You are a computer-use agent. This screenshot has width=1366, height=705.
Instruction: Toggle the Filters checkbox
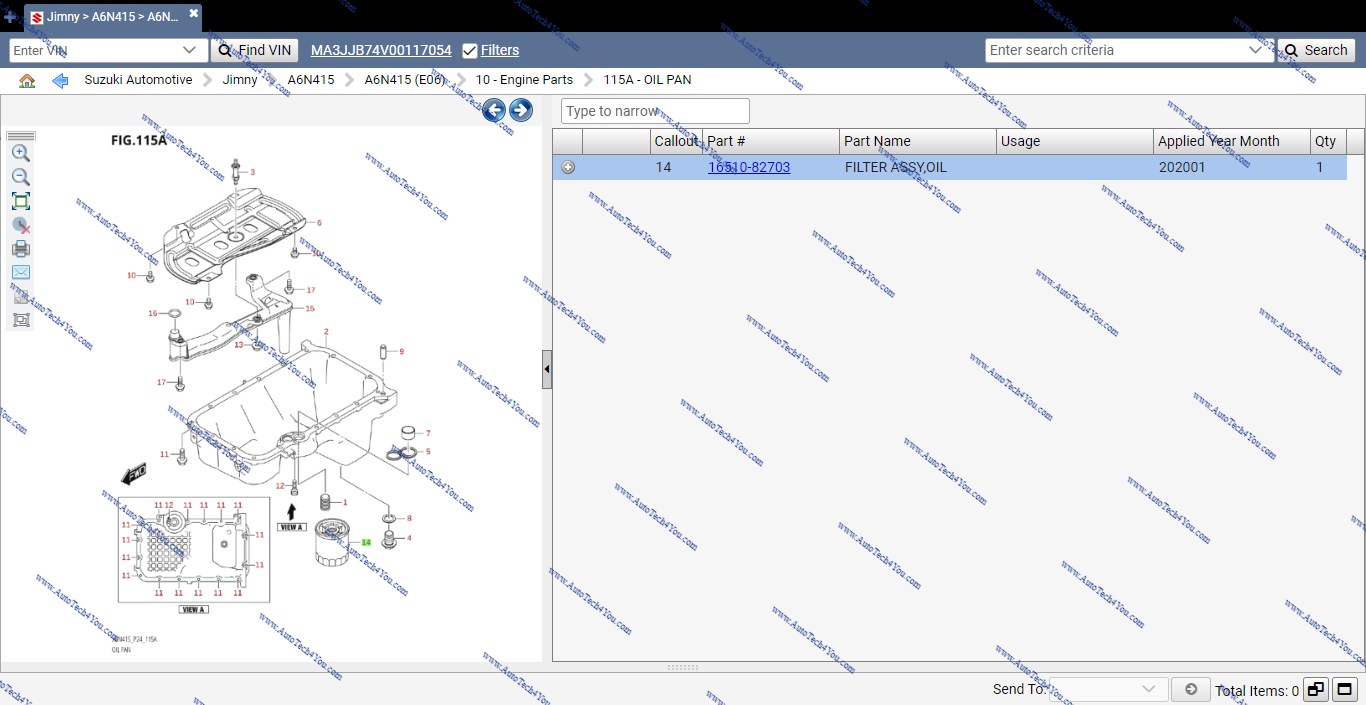tap(470, 50)
